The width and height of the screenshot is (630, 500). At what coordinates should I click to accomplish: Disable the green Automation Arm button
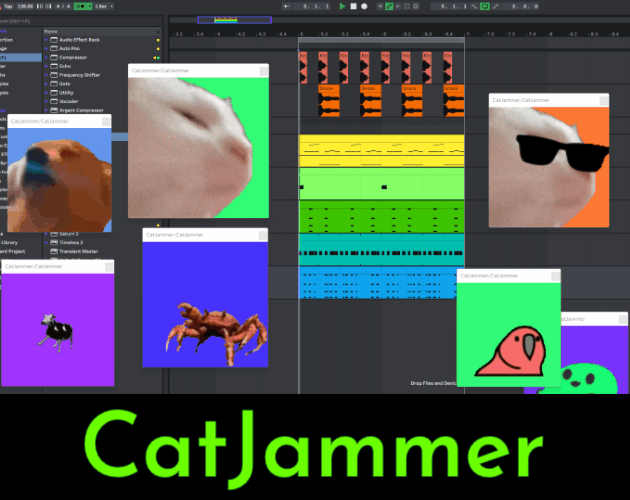tap(389, 6)
